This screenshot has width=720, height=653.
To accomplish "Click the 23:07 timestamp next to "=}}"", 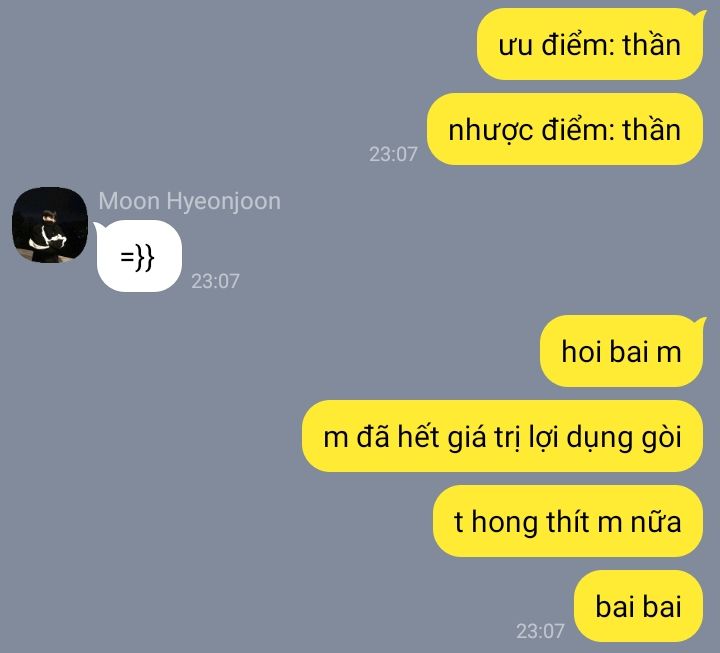I will pyautogui.click(x=215, y=281).
